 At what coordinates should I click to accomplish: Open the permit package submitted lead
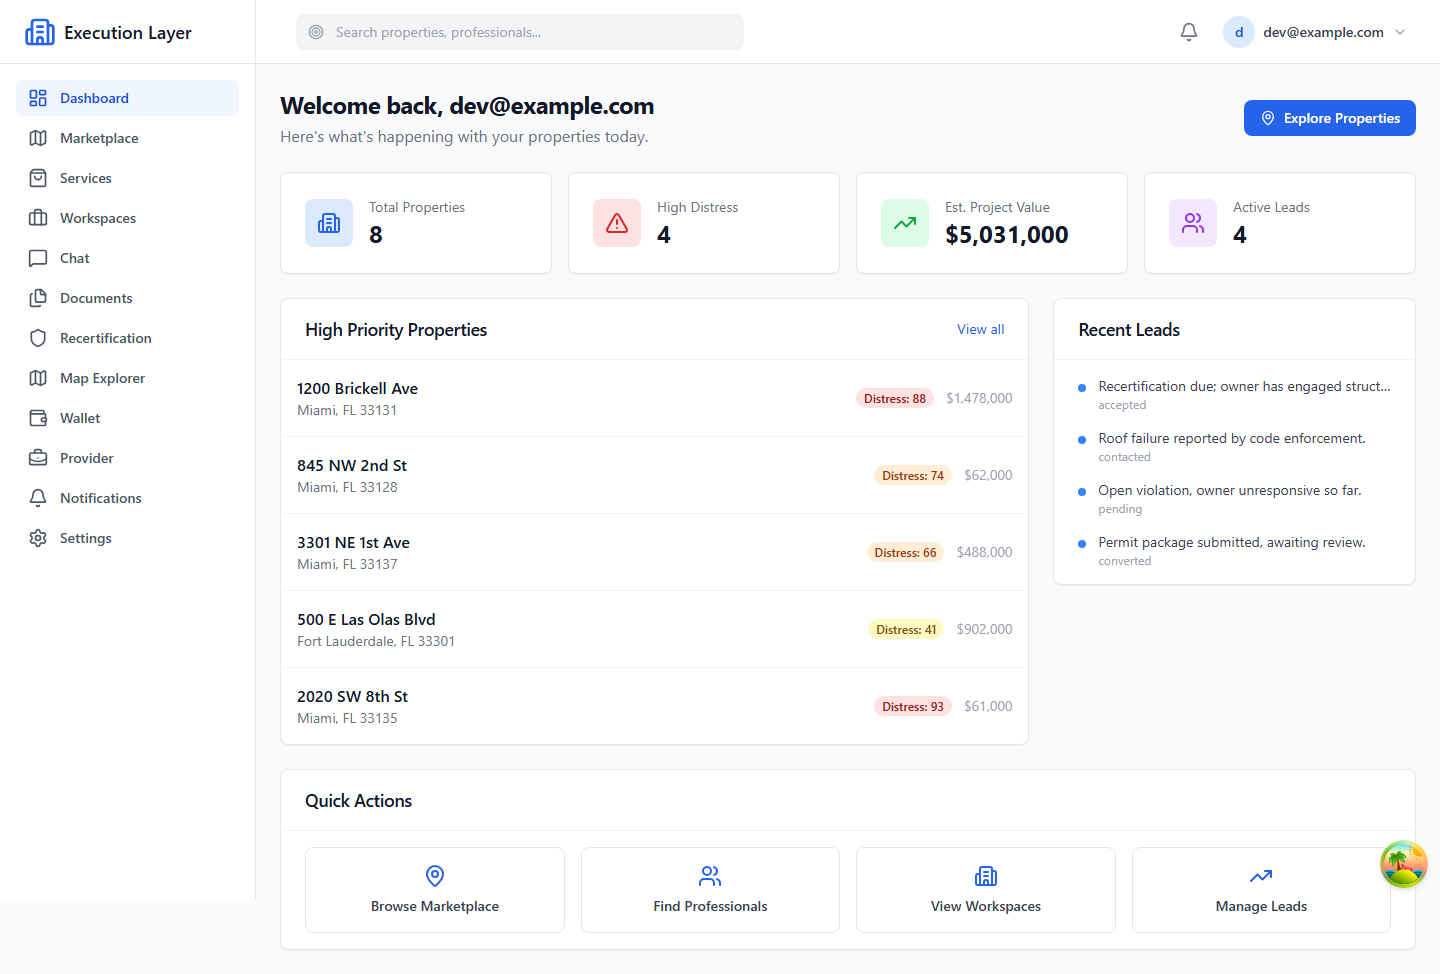(x=1234, y=551)
